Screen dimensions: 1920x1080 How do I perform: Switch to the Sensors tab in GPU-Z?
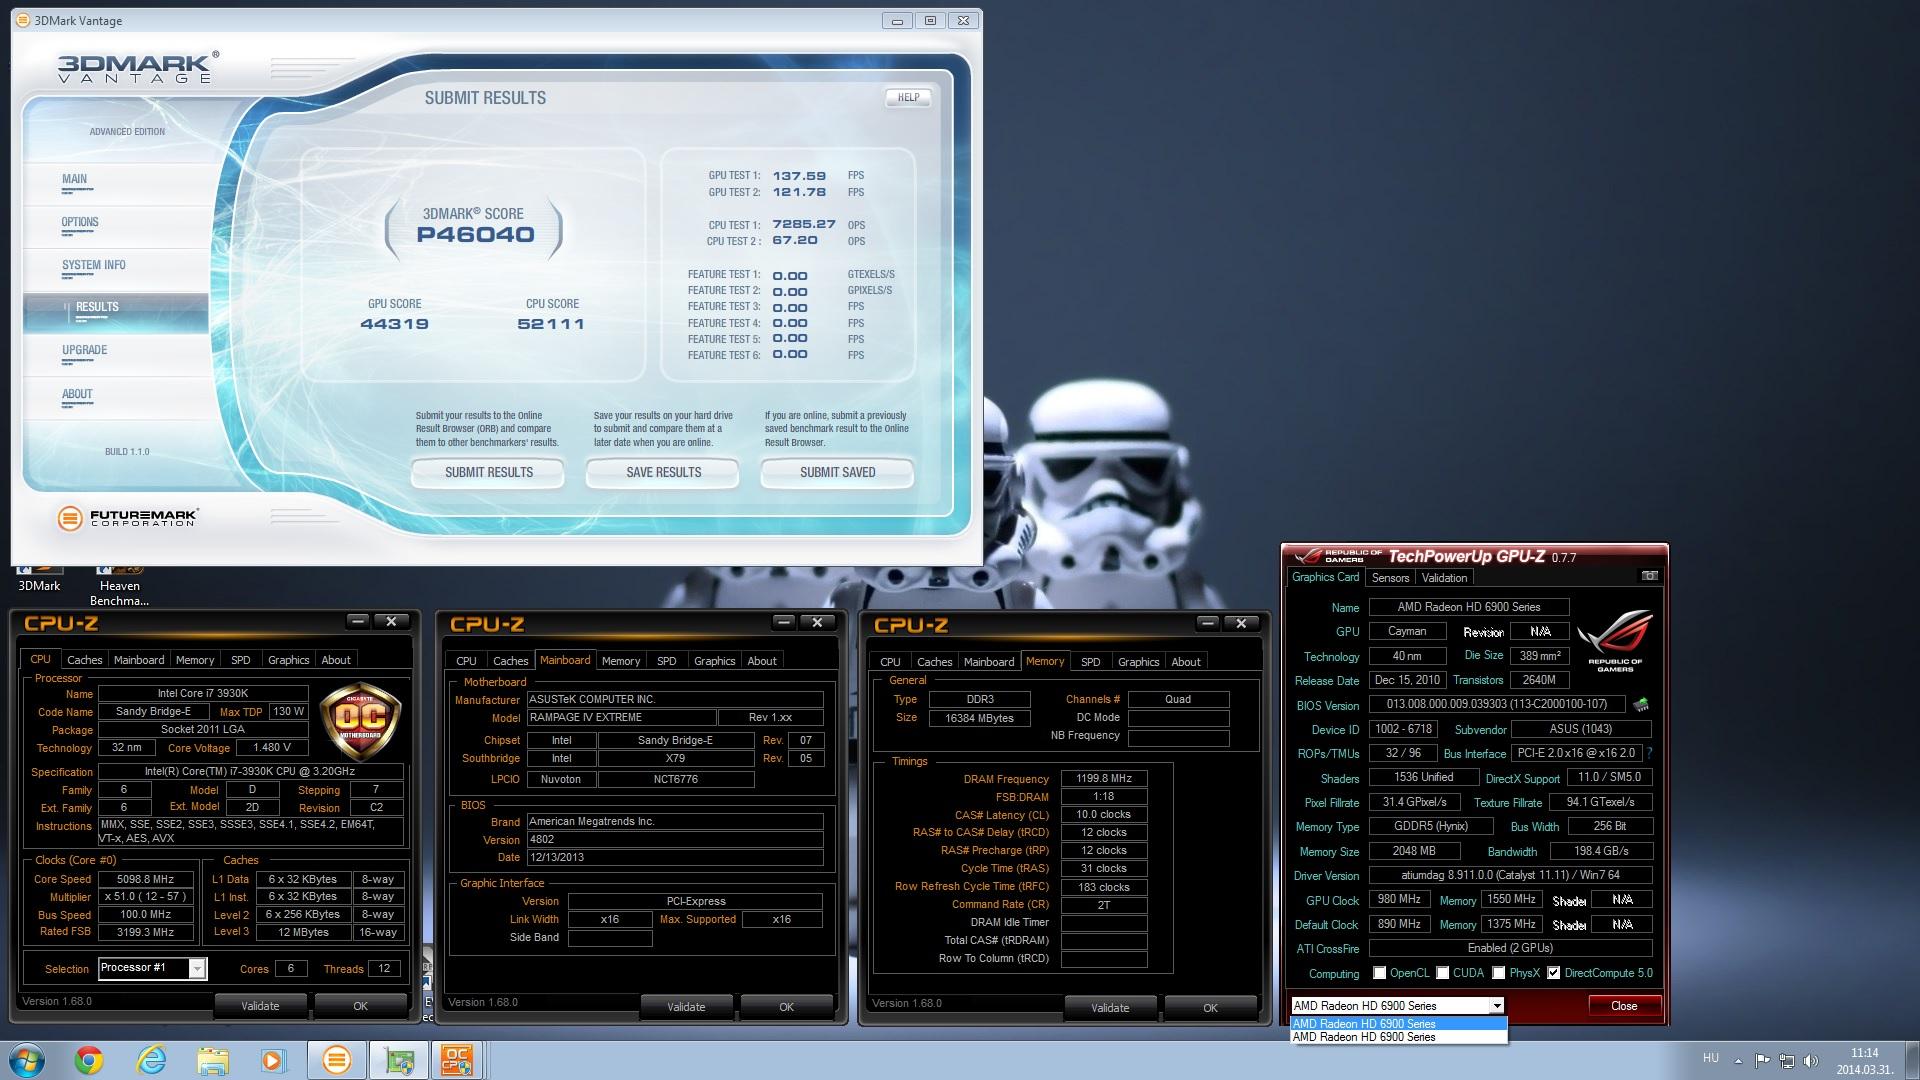pos(1390,578)
